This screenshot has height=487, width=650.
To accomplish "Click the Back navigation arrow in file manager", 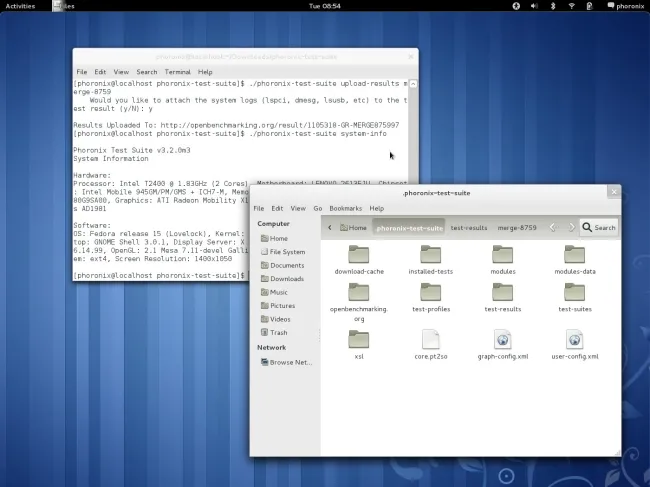I will (x=552, y=228).
